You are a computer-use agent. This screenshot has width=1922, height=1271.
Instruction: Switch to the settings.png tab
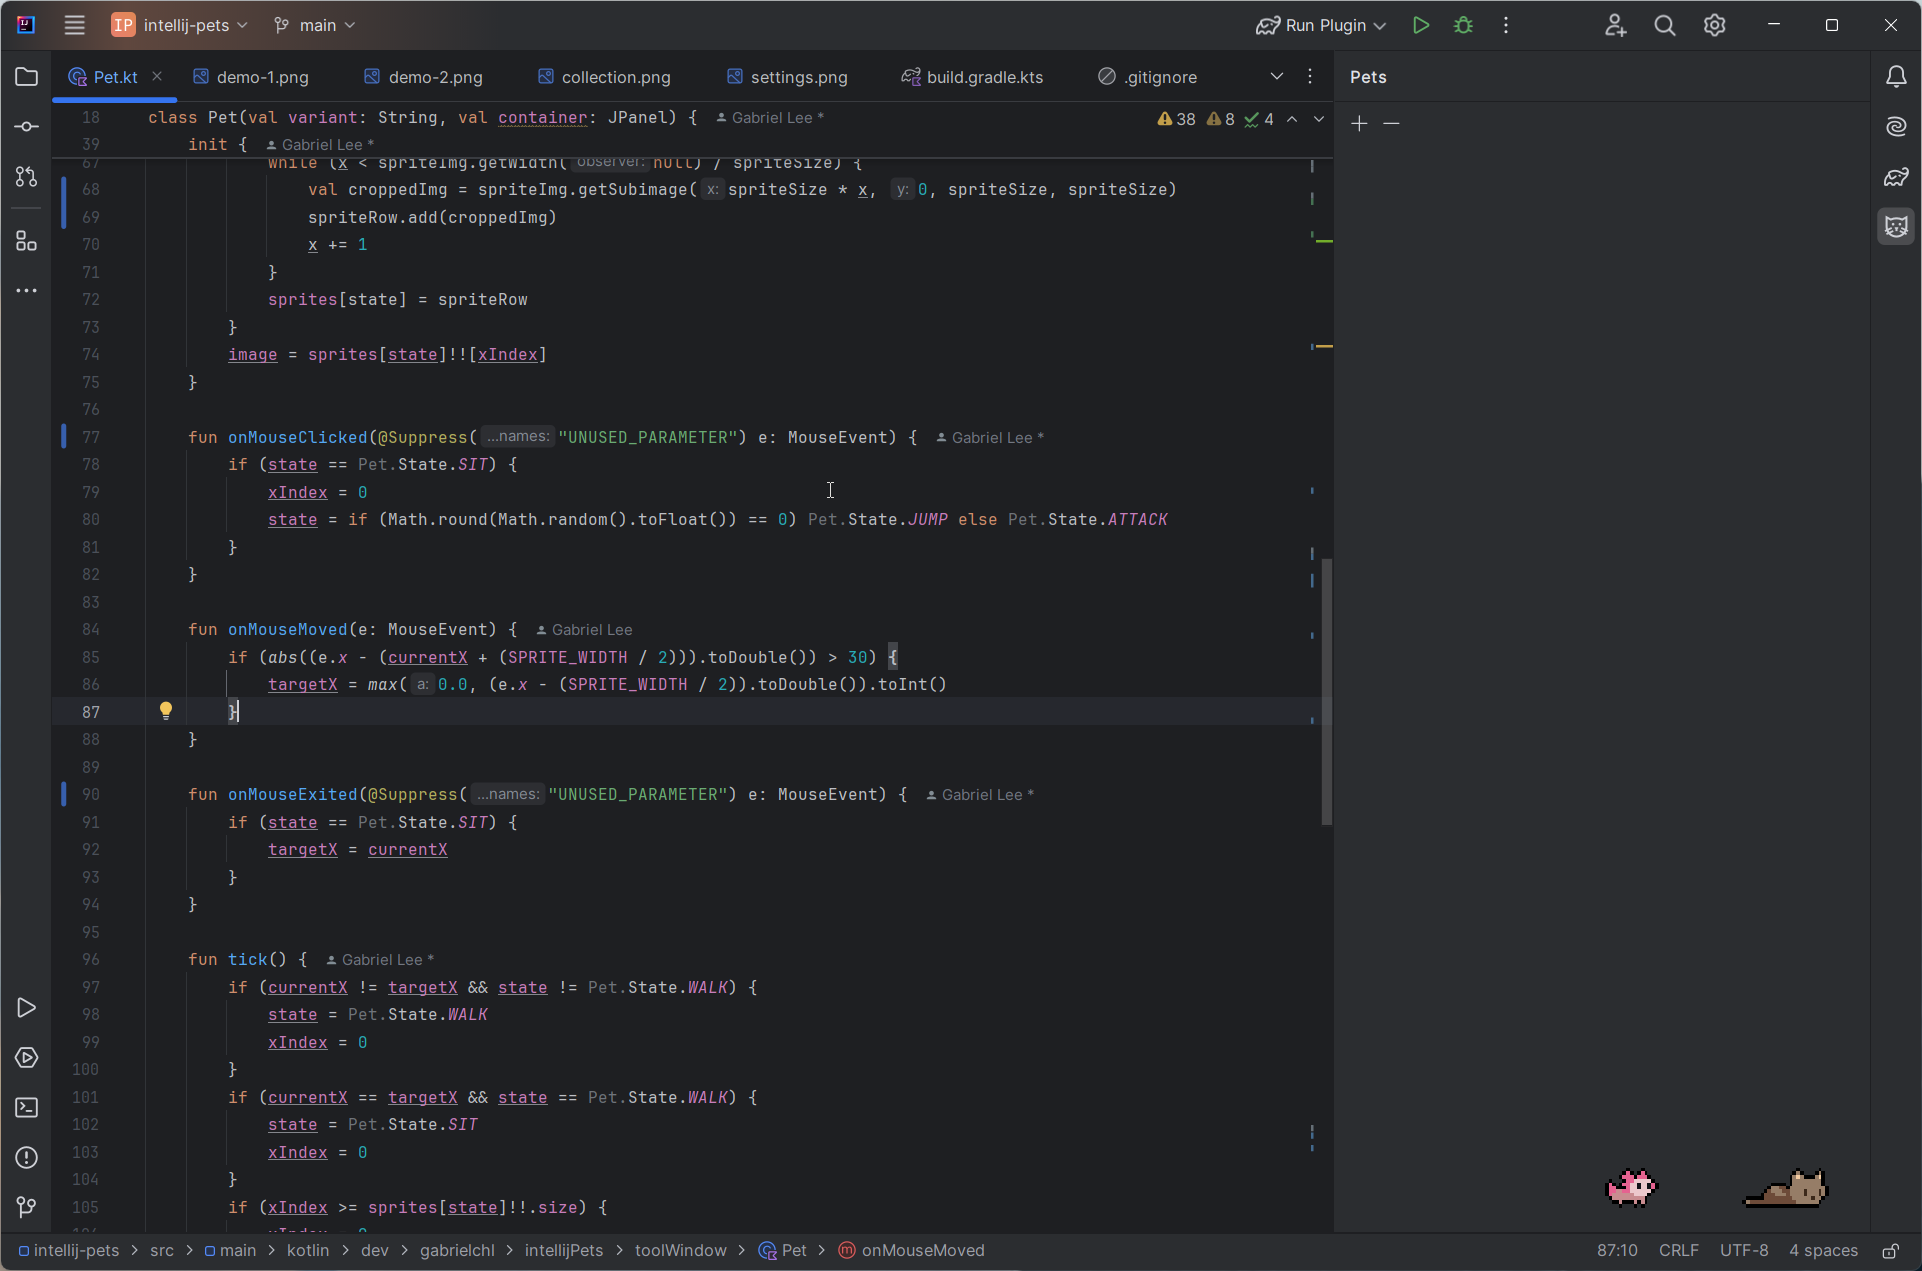pyautogui.click(x=788, y=77)
